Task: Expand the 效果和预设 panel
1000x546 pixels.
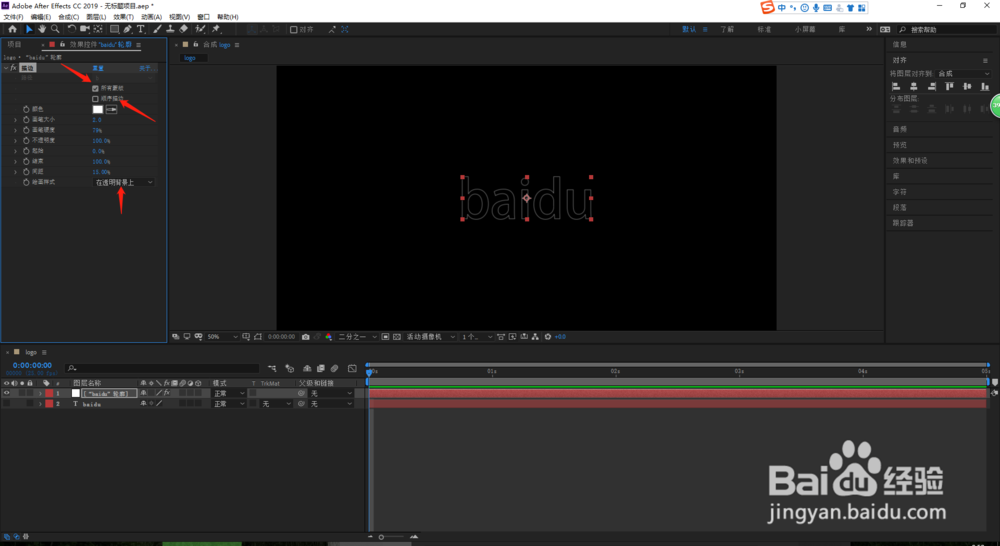Action: (x=910, y=161)
